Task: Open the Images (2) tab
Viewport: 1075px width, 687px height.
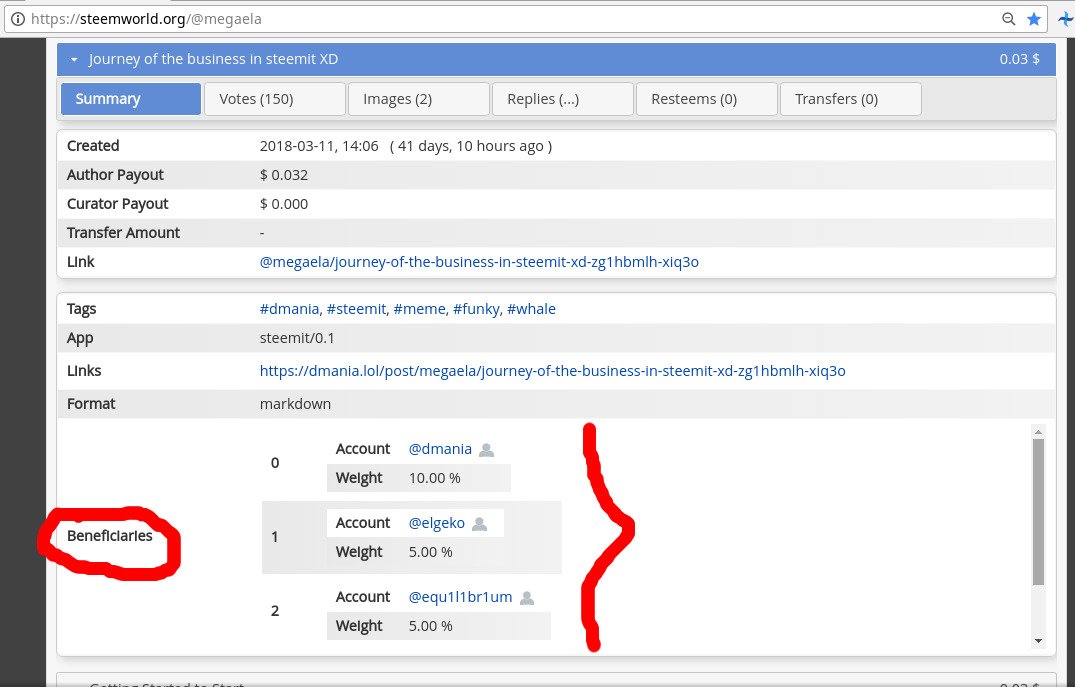Action: pyautogui.click(x=419, y=99)
